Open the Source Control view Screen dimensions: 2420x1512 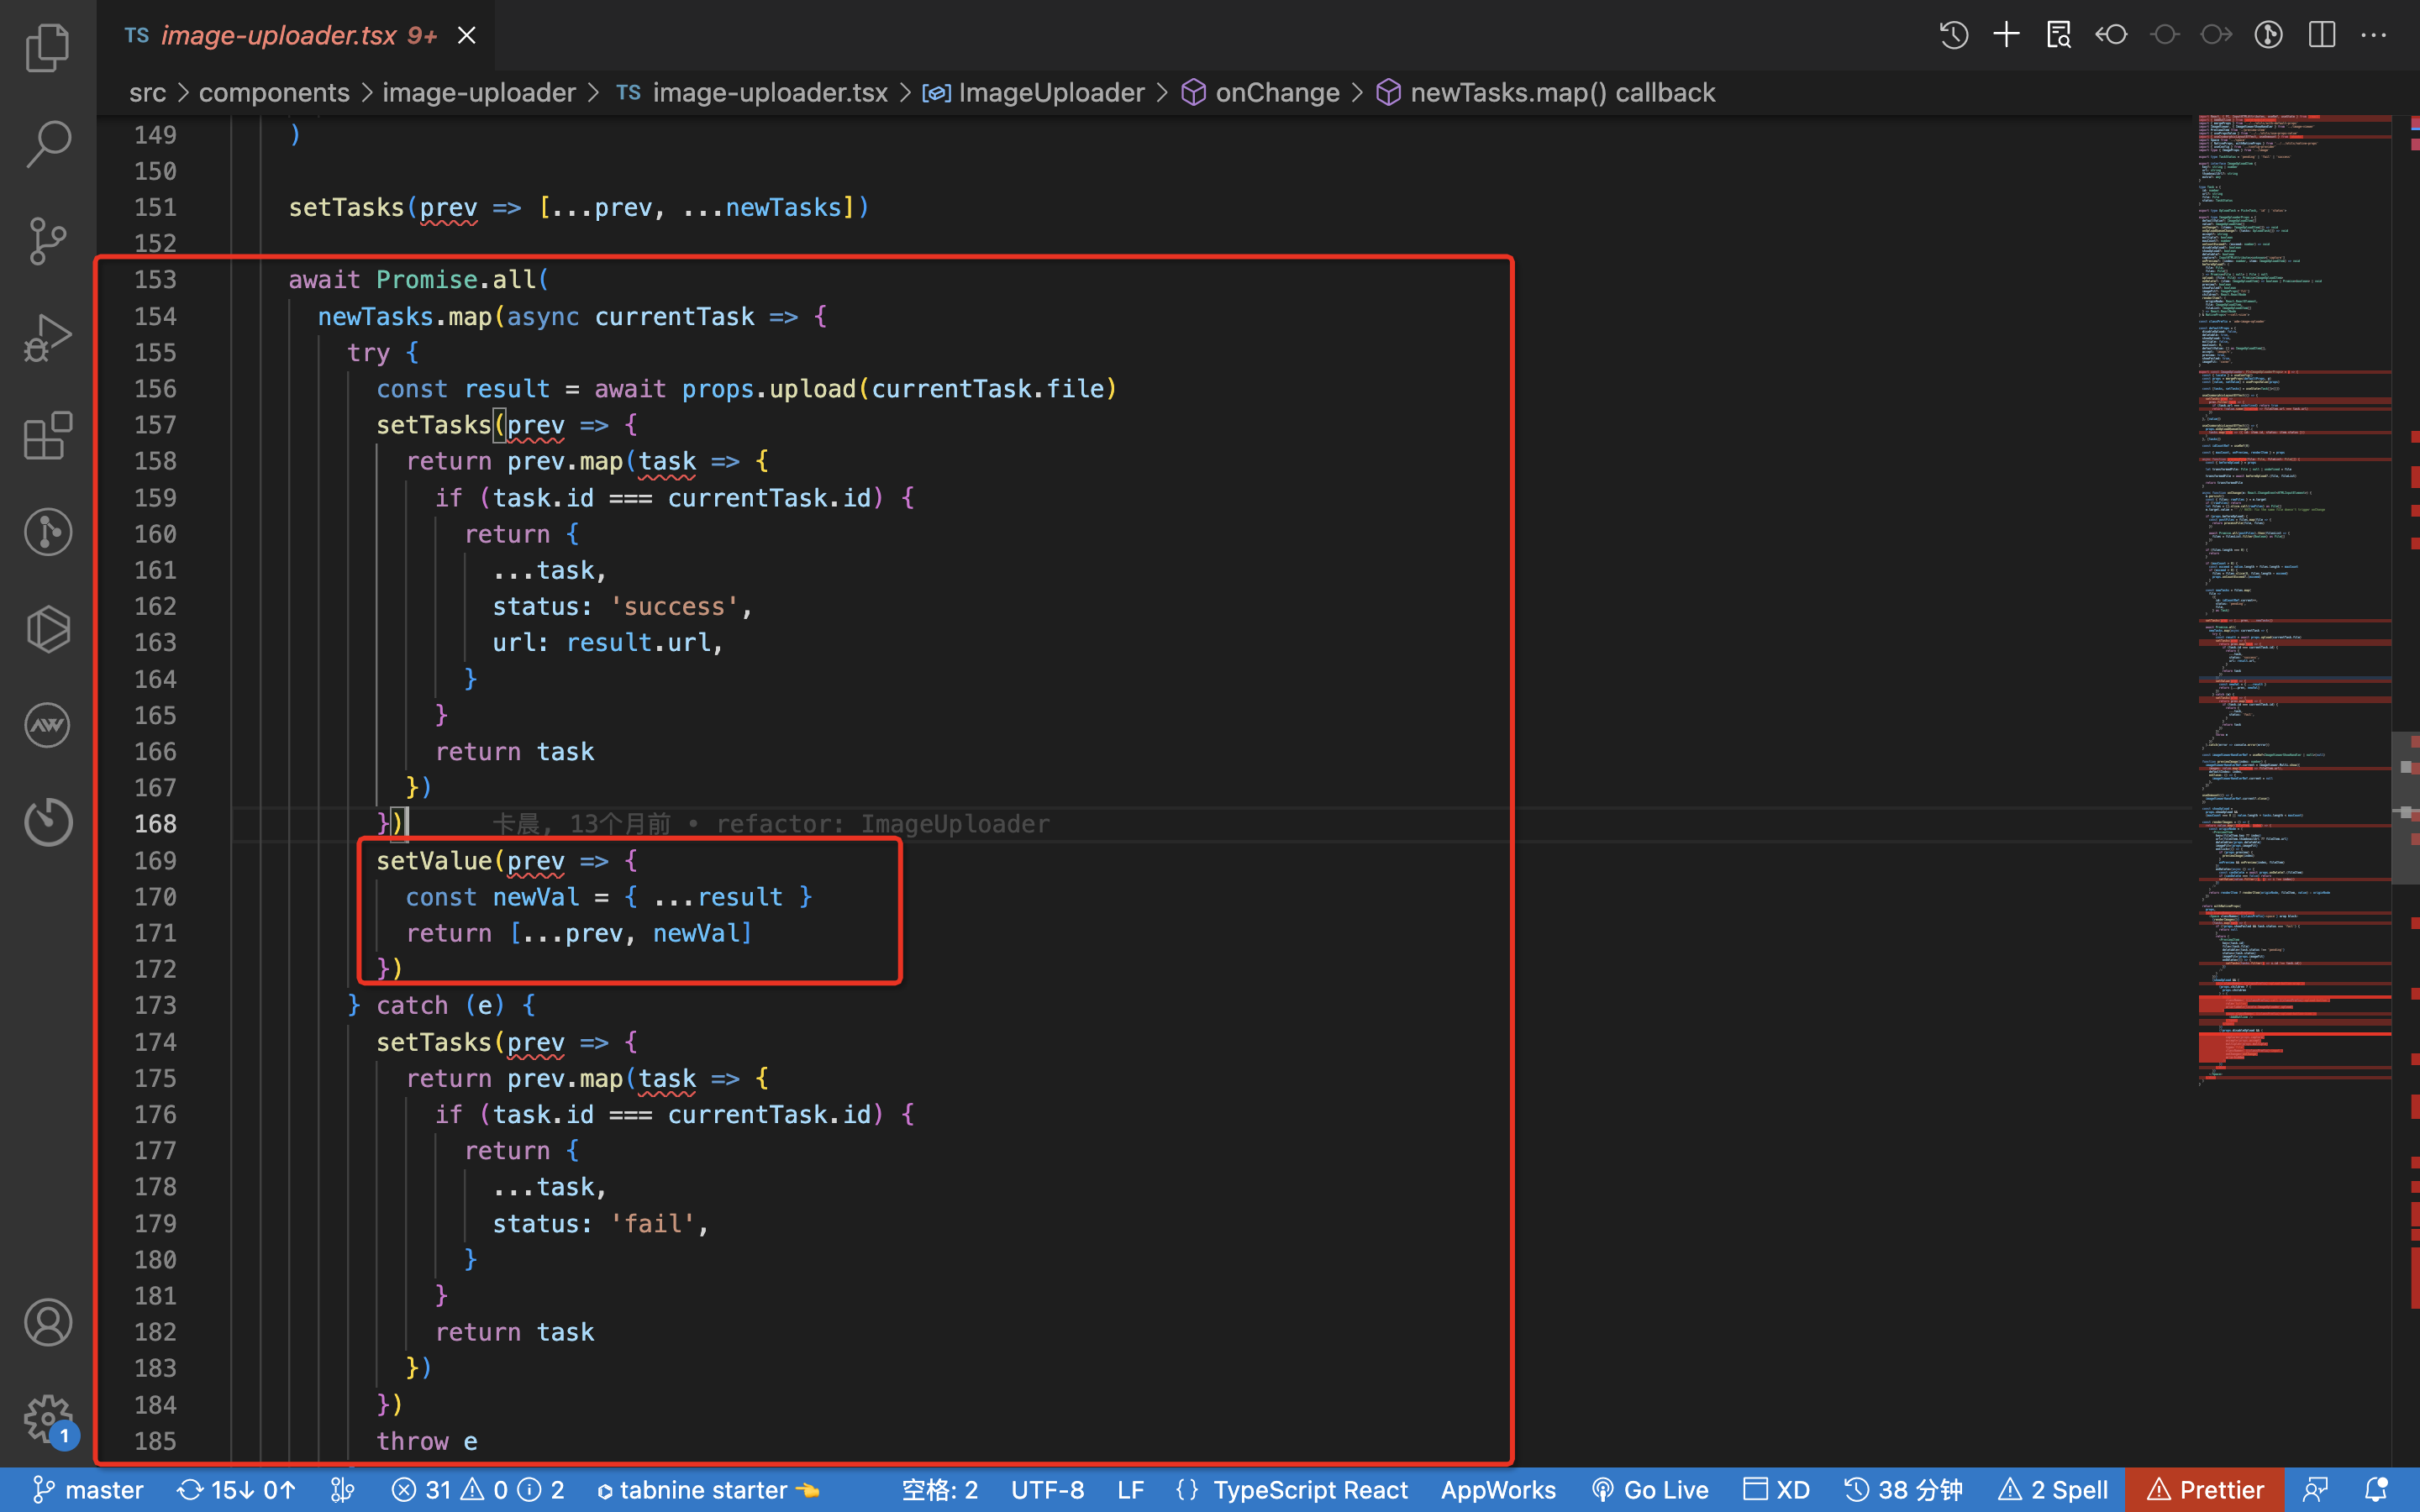pos(48,241)
